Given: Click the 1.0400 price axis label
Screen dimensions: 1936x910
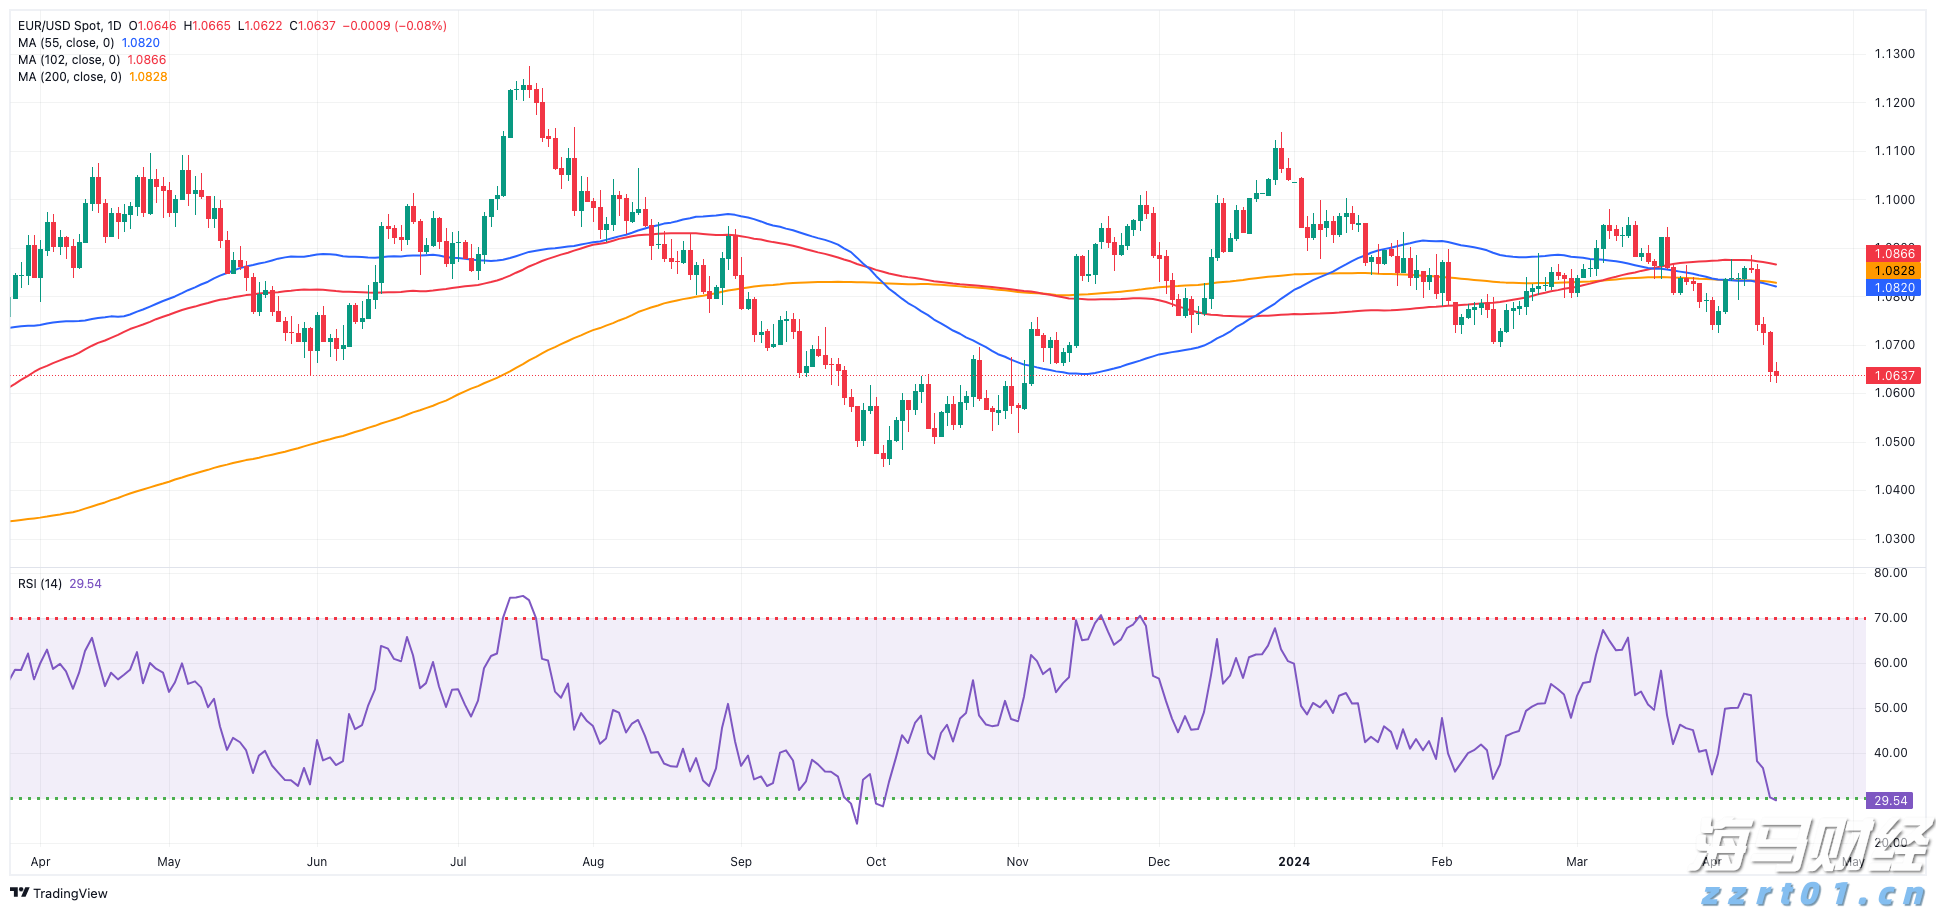Looking at the screenshot, I should pyautogui.click(x=1894, y=490).
